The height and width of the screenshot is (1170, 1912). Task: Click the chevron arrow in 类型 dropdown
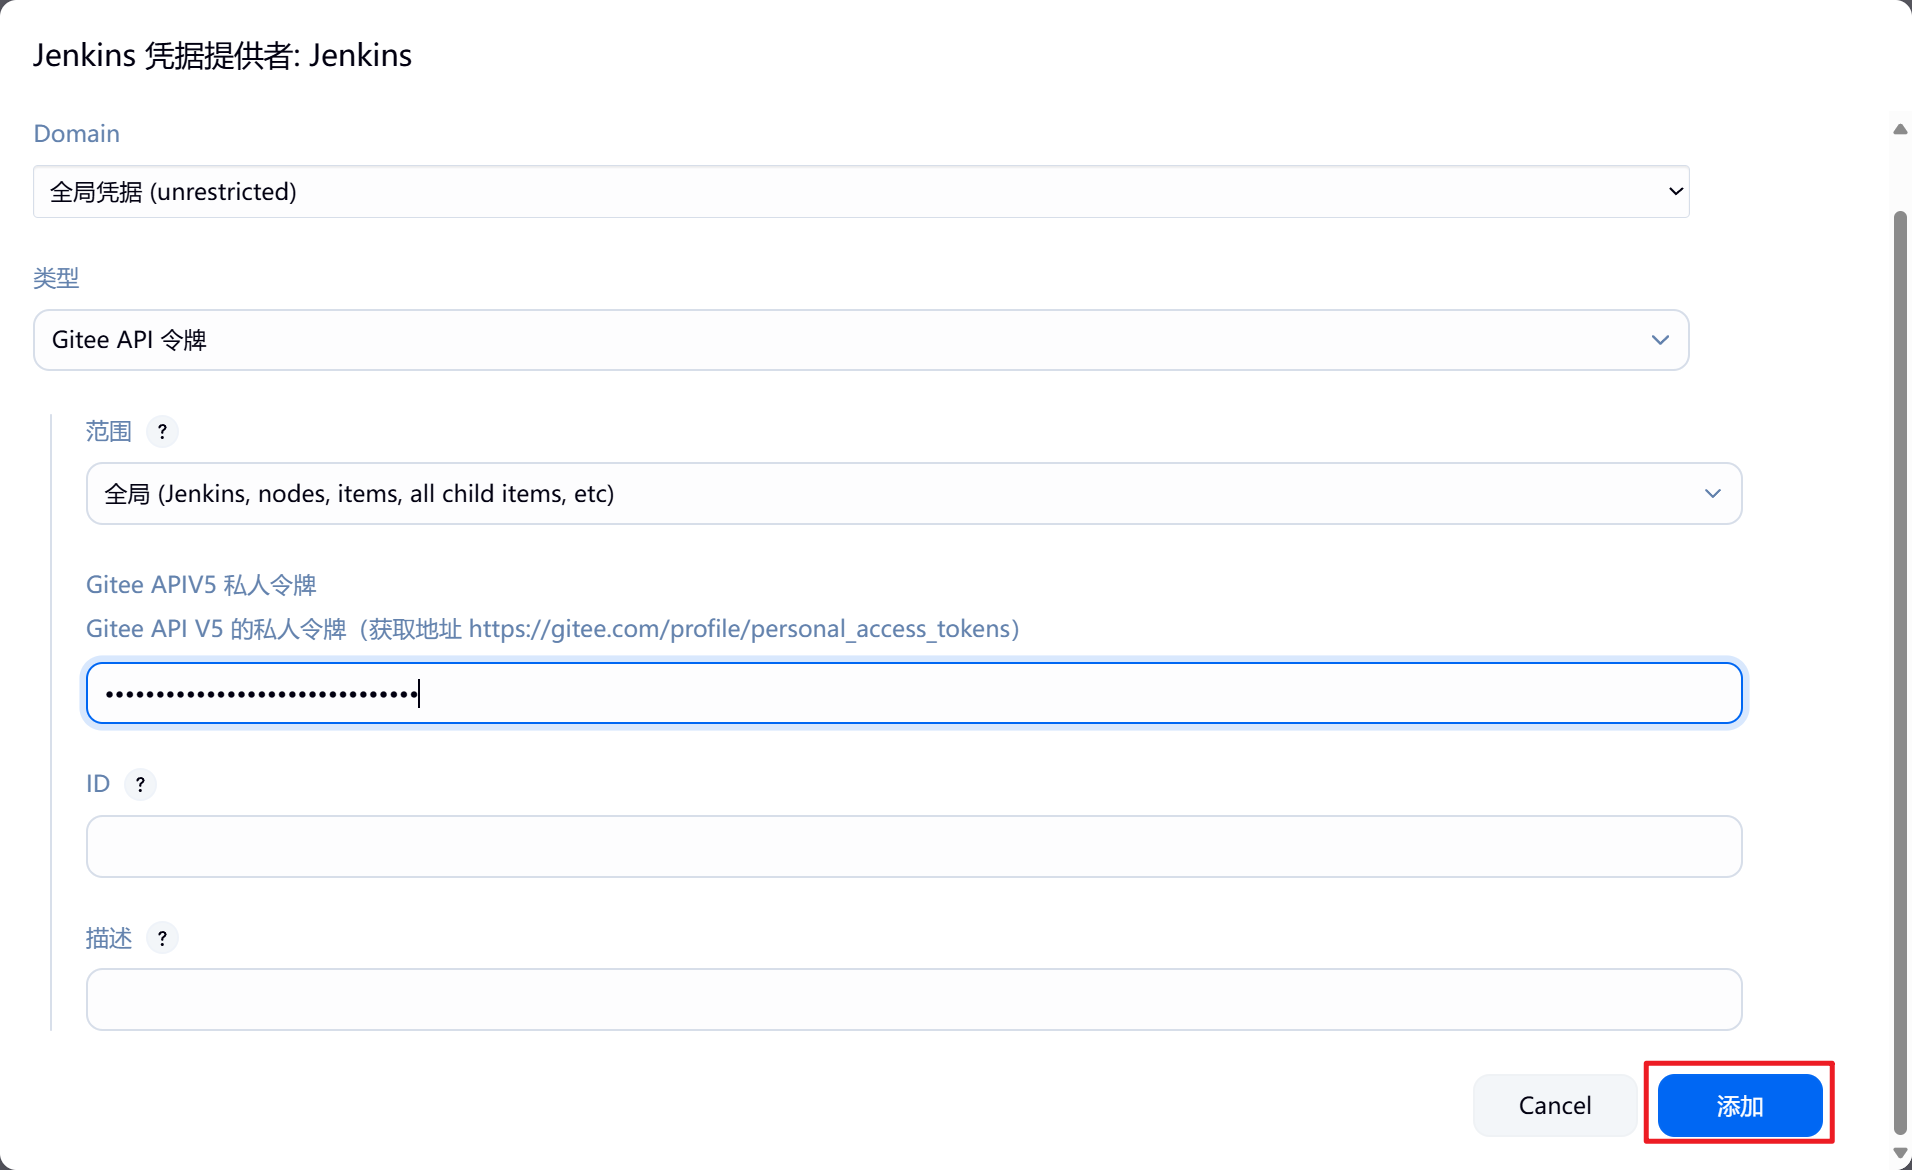(1660, 340)
